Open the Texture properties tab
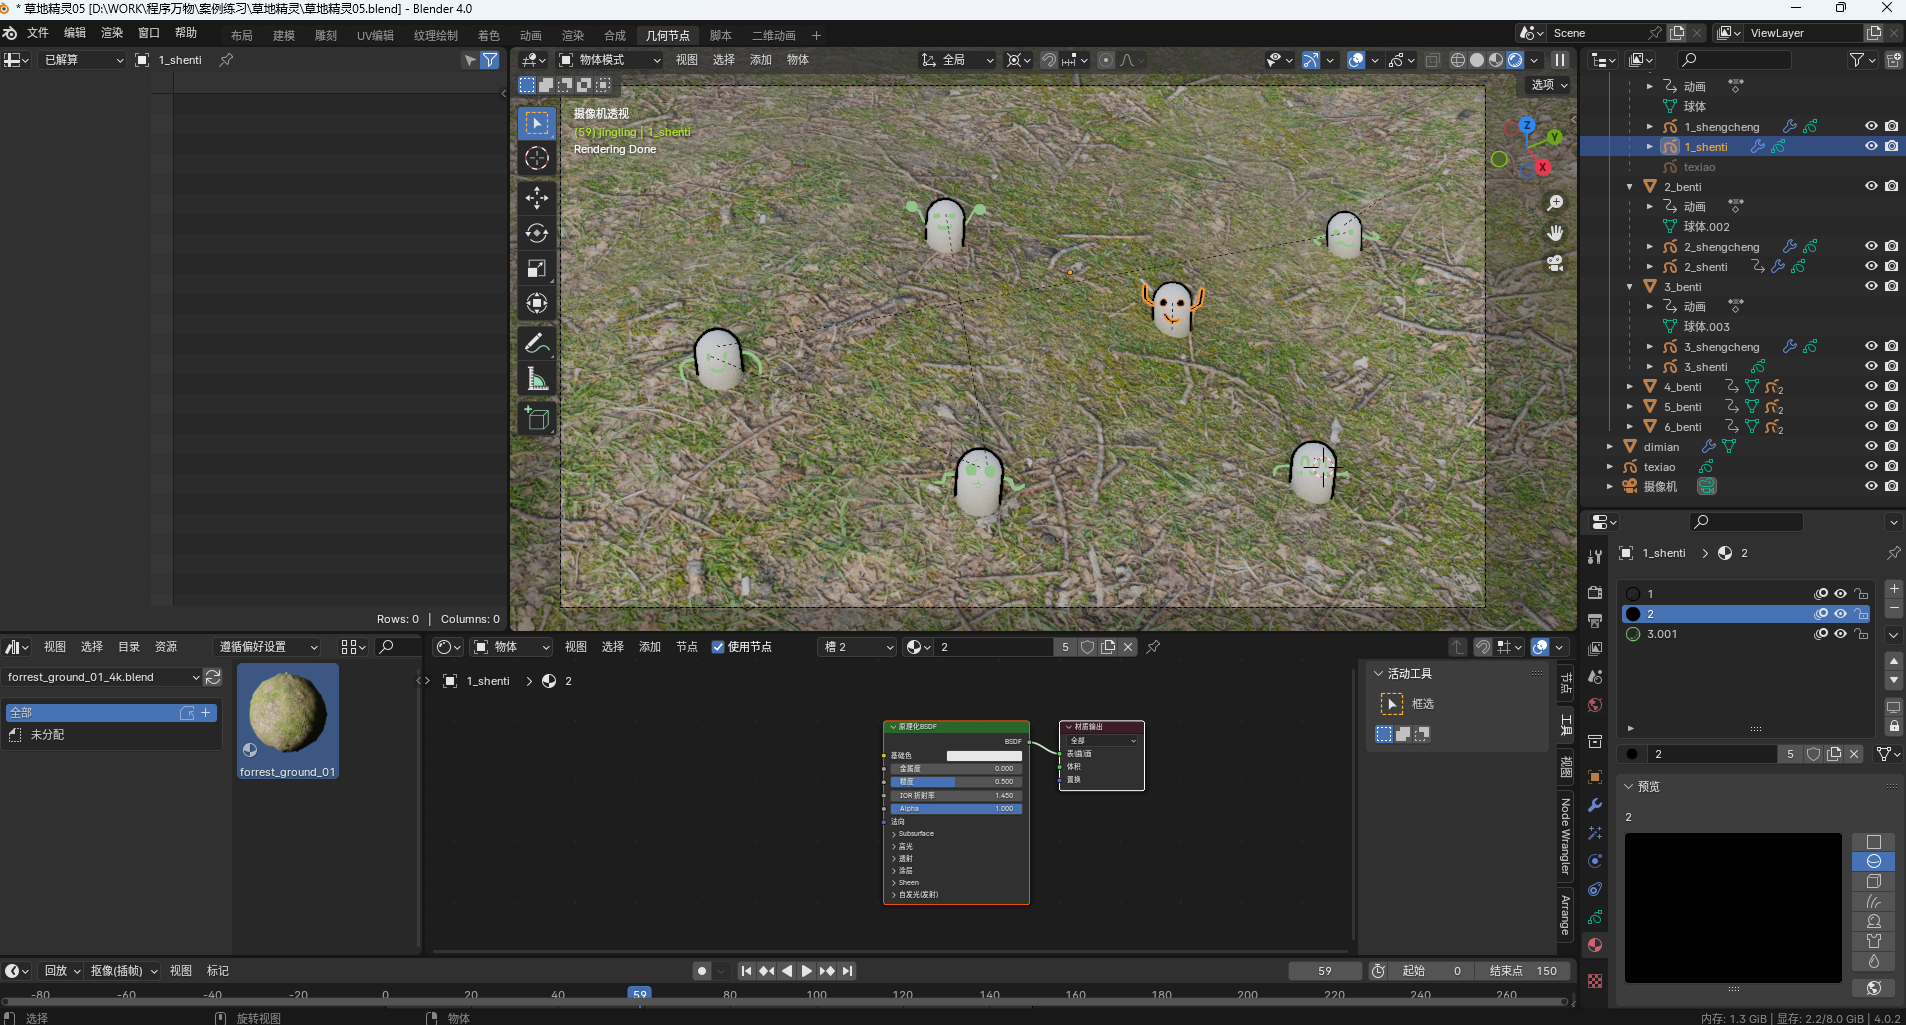Screen dimensions: 1906x1025 pyautogui.click(x=1595, y=981)
